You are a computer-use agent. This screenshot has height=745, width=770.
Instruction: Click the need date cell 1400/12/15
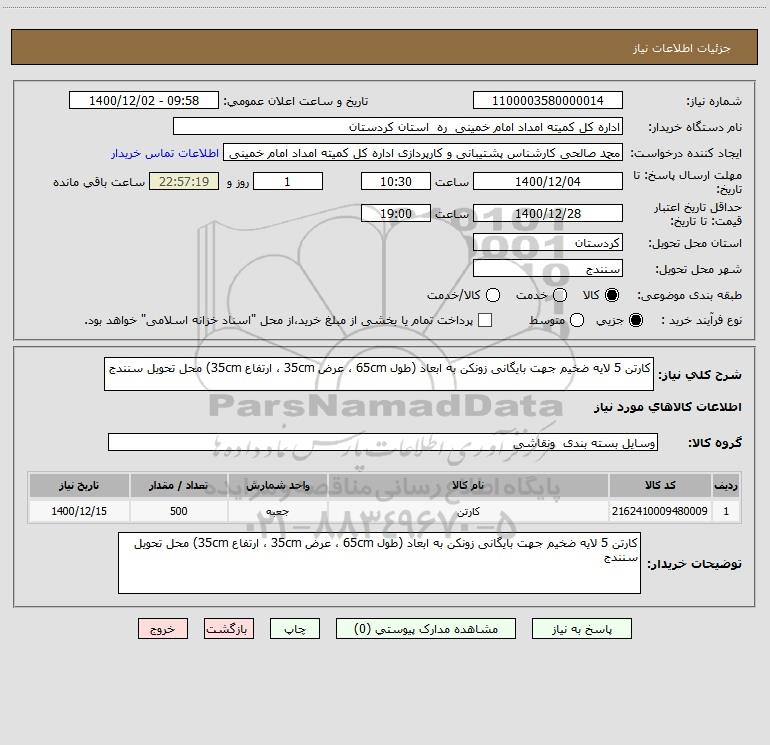pyautogui.click(x=79, y=511)
